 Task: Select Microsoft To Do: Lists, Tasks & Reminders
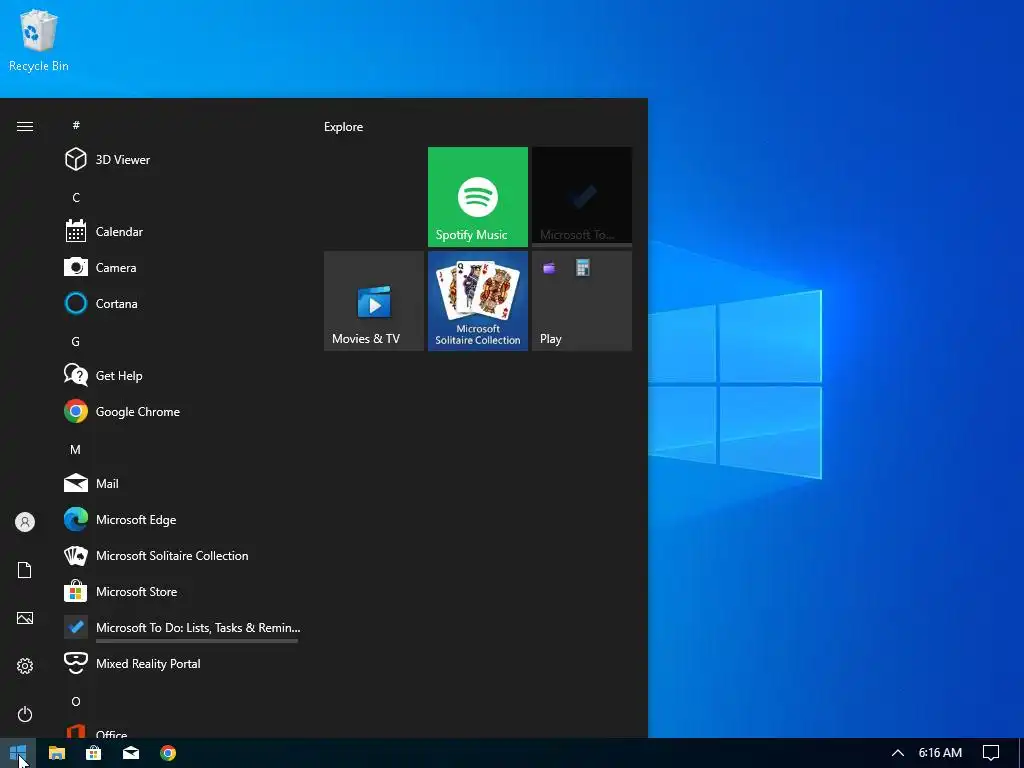coord(181,628)
